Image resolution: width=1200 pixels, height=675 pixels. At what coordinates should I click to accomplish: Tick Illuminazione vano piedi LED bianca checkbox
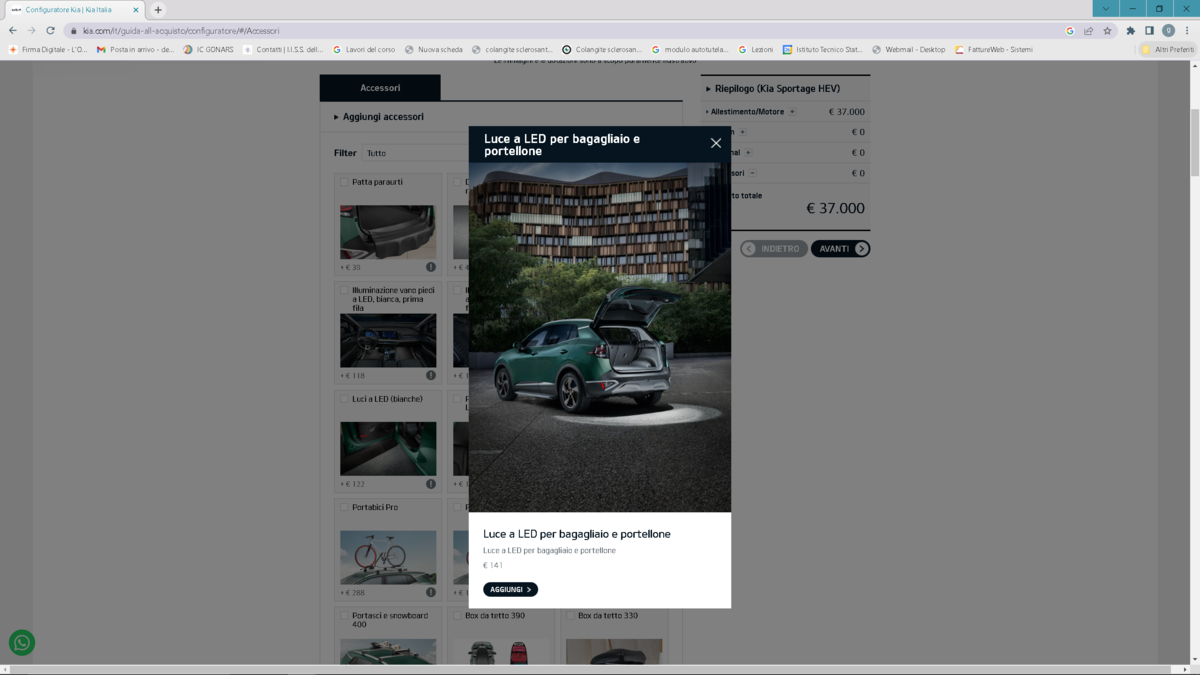pyautogui.click(x=344, y=291)
